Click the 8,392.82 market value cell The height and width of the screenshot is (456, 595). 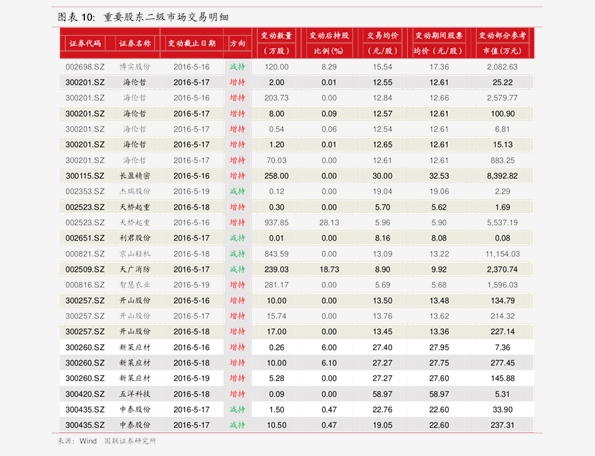coord(502,176)
